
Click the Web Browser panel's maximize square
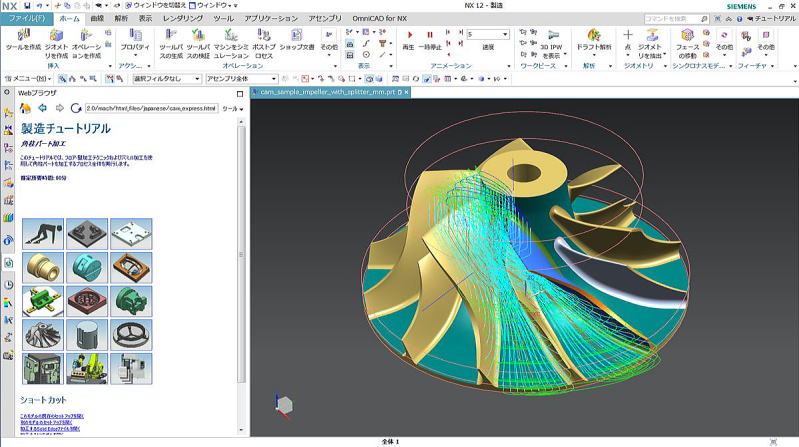coord(240,94)
